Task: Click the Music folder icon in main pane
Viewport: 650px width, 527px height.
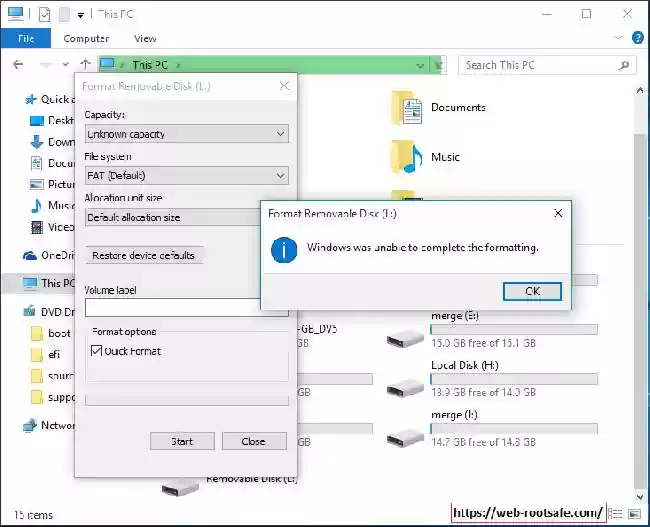Action: coord(407,157)
